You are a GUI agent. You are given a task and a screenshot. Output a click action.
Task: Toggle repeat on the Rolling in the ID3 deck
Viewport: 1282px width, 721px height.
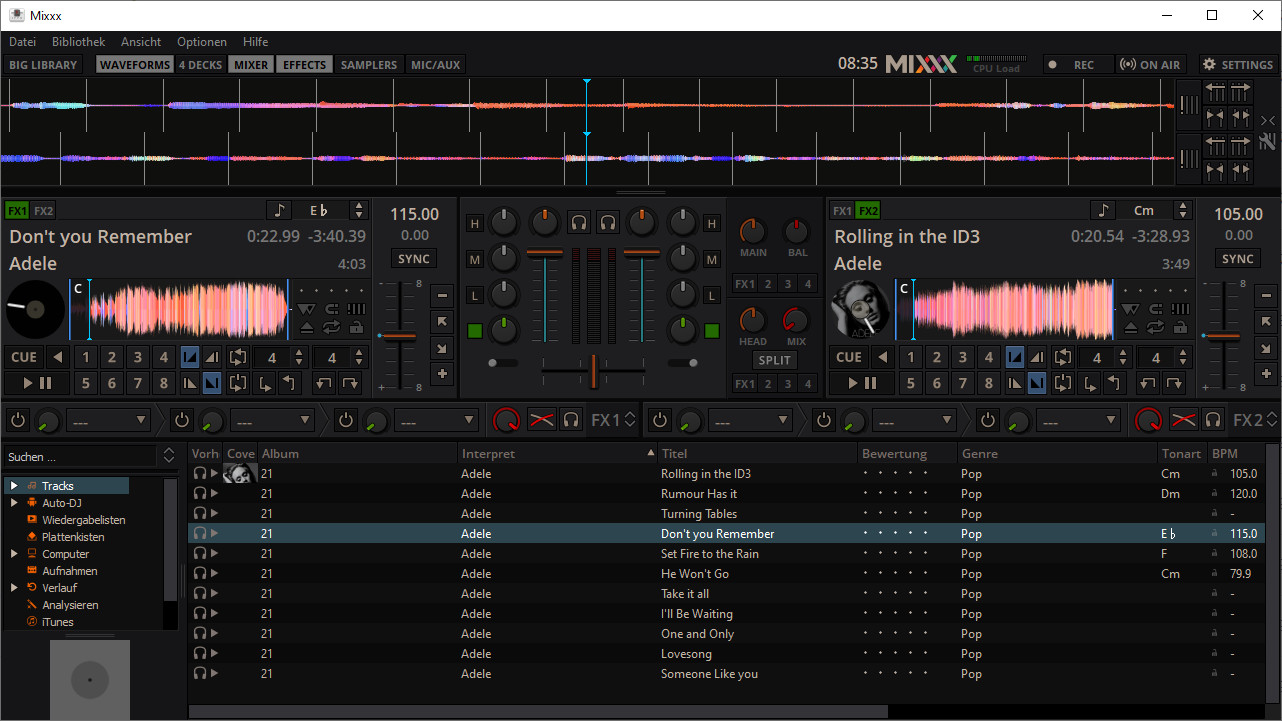(x=1155, y=327)
